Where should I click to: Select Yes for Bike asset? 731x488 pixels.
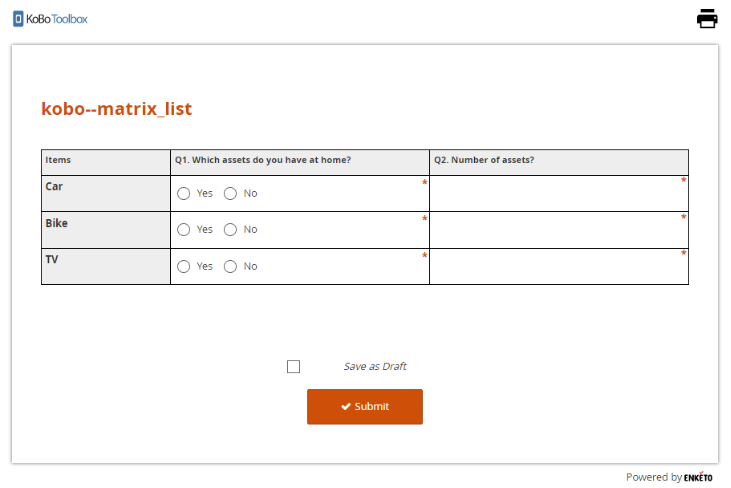(184, 230)
